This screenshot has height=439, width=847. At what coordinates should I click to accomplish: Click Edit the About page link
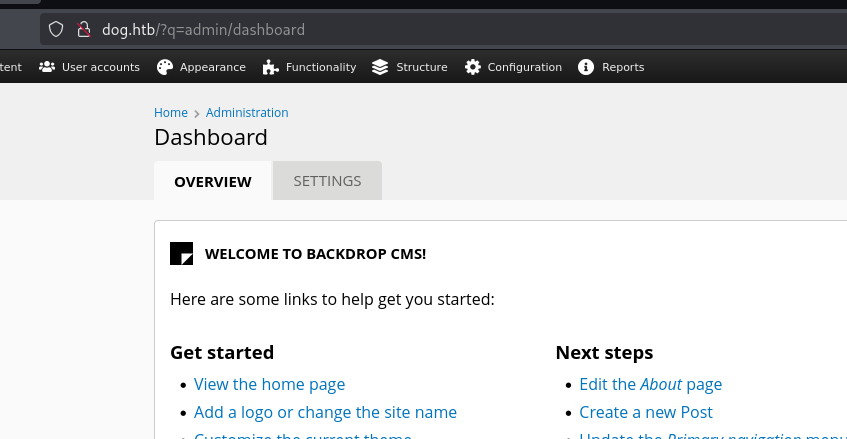tap(650, 384)
